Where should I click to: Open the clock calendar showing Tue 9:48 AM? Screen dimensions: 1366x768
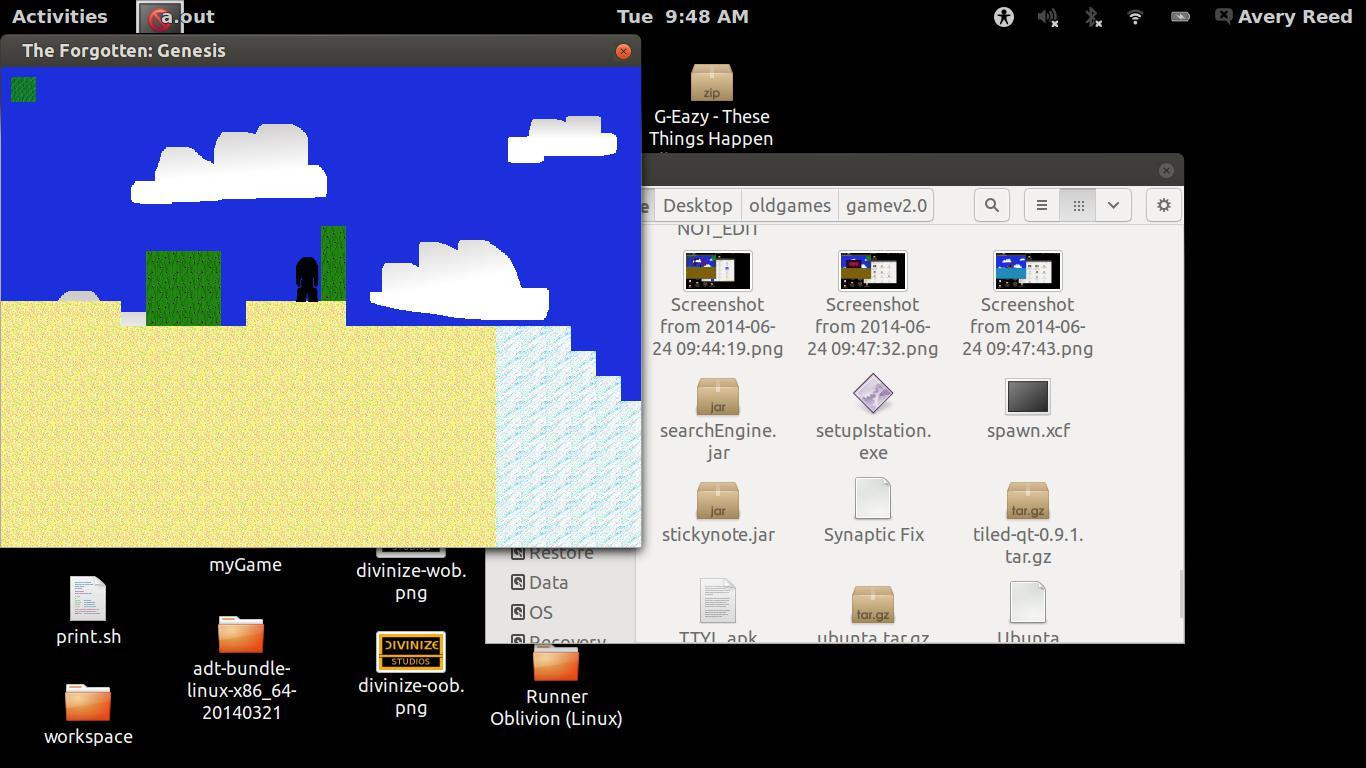[683, 16]
